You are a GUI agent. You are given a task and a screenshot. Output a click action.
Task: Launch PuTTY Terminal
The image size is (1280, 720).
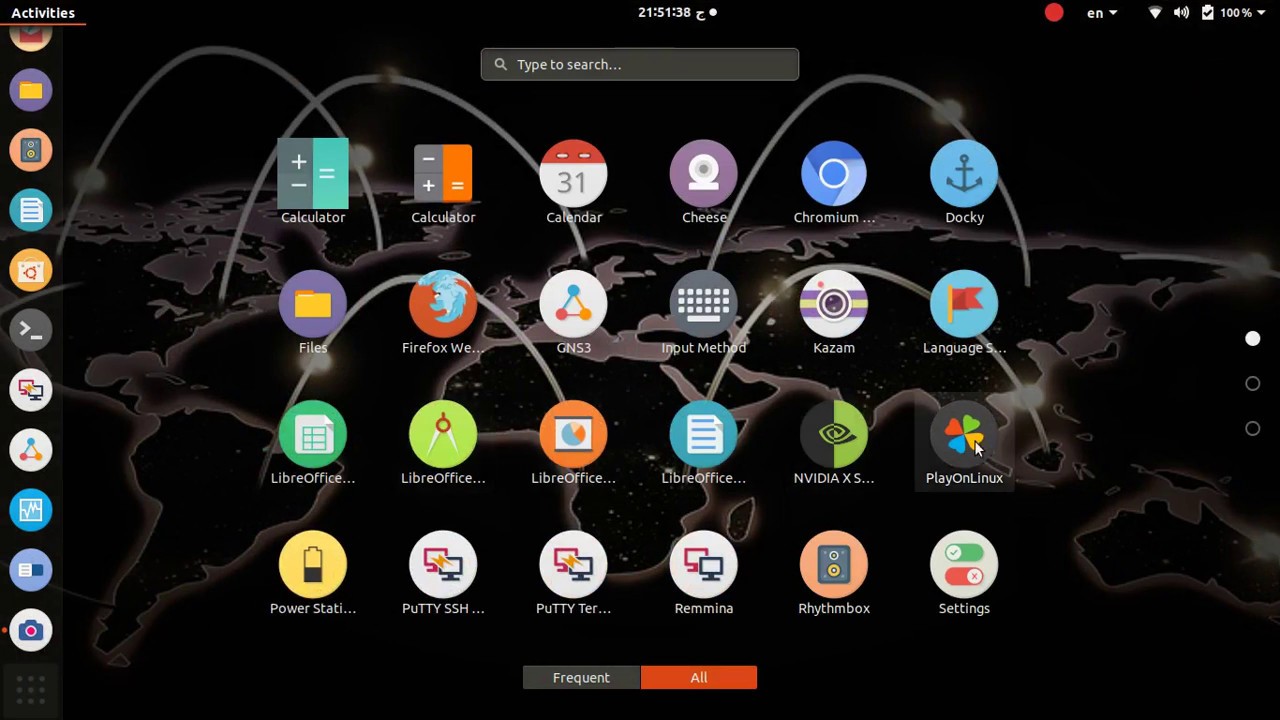[x=573, y=574]
